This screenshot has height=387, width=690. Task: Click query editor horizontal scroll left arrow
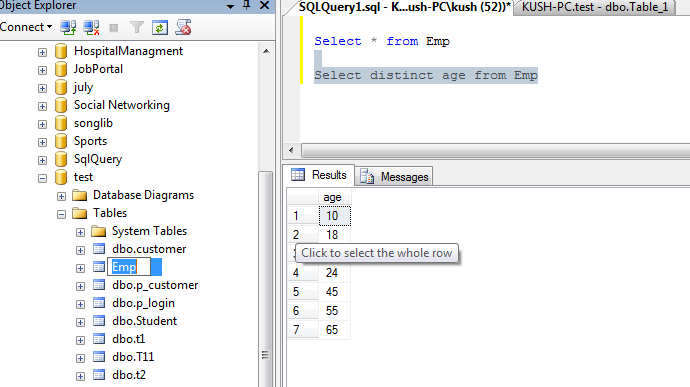291,151
